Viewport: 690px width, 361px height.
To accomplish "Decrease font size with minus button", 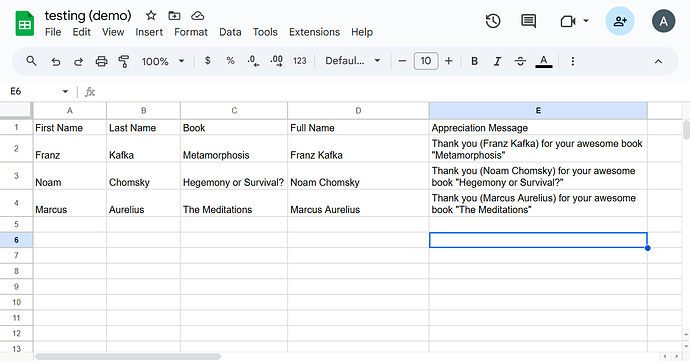I will [x=402, y=61].
